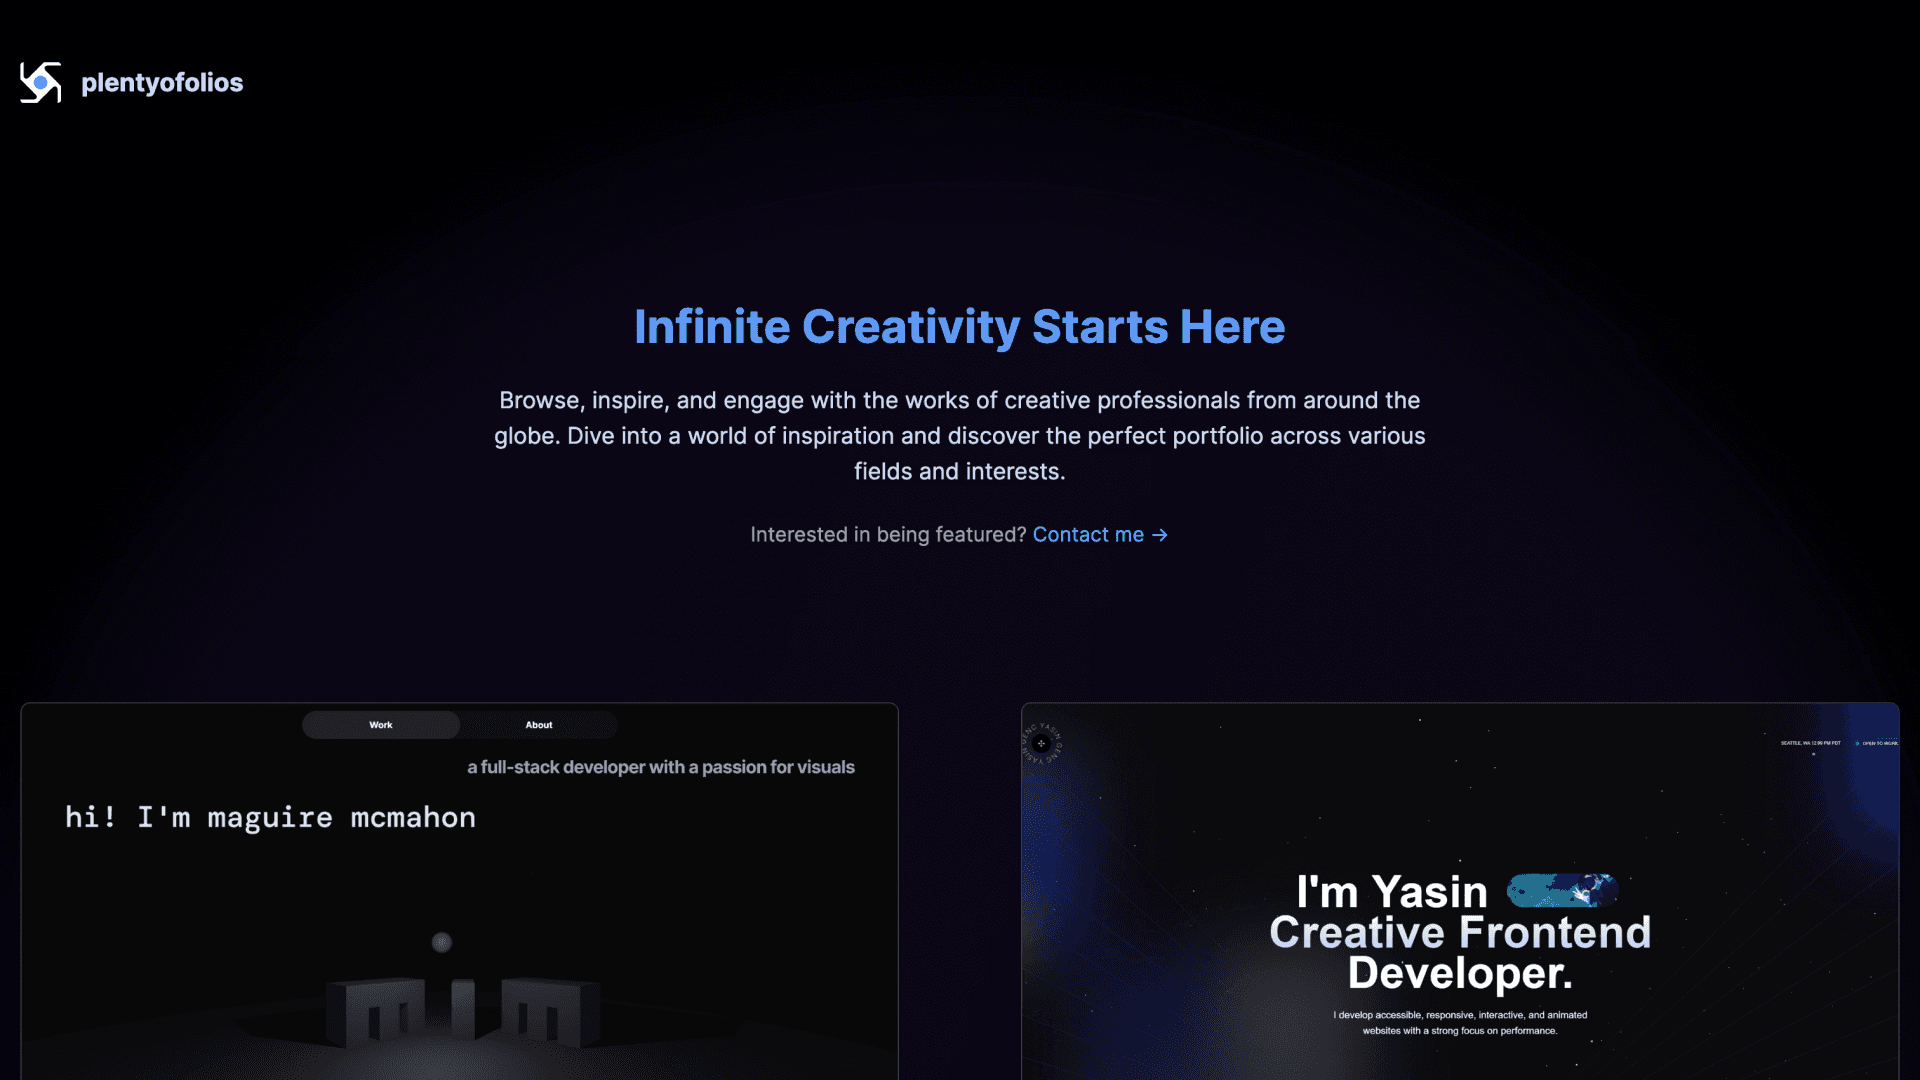Click the hi! I'm maguire mcmahon text
Viewport: 1920px width, 1080px height.
point(270,817)
